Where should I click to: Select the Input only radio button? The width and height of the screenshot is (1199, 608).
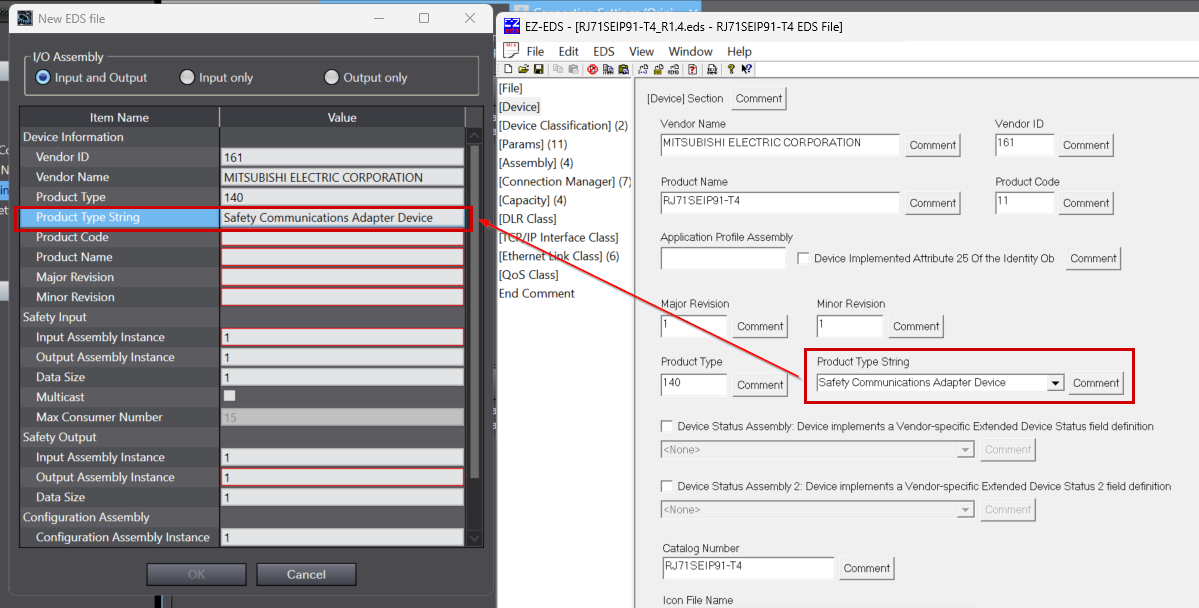[x=187, y=77]
